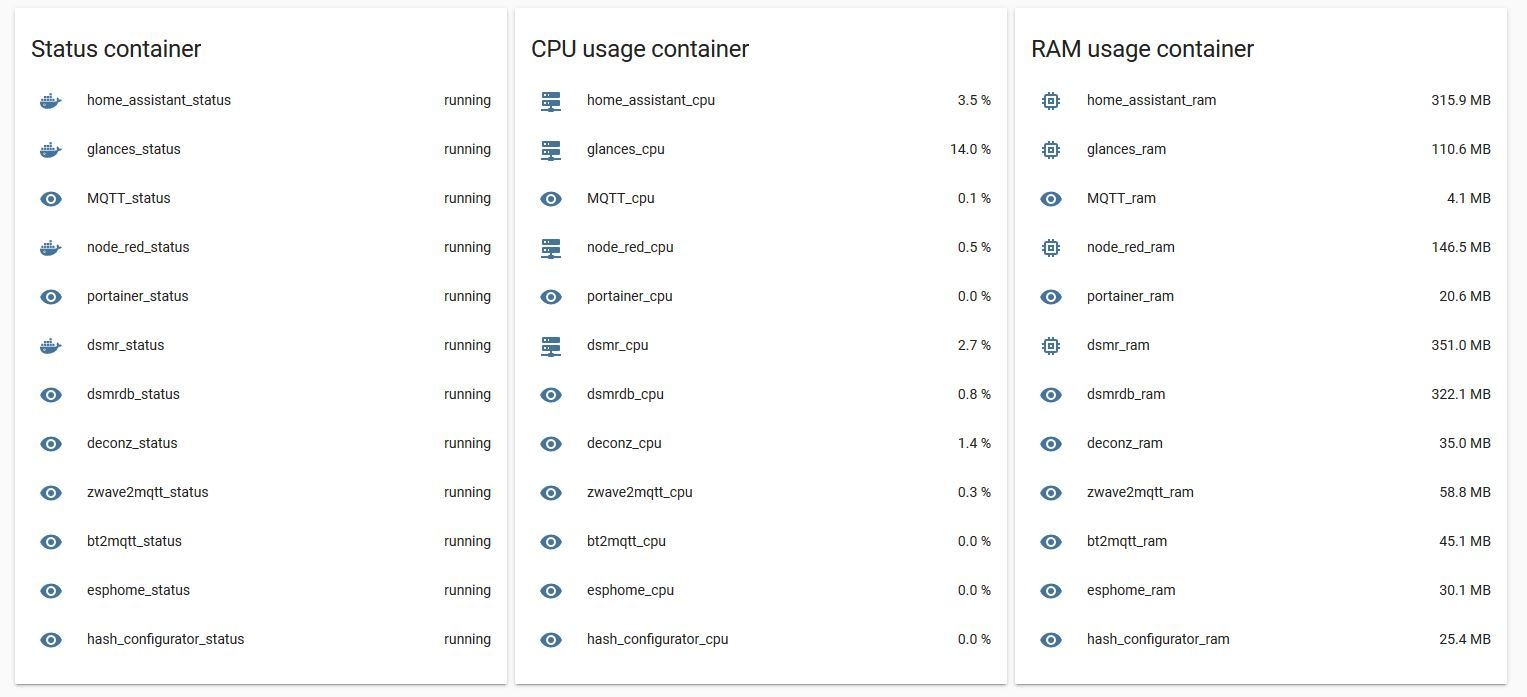This screenshot has width=1527, height=697.
Task: Open the glances_cpu entity details
Action: click(625, 149)
